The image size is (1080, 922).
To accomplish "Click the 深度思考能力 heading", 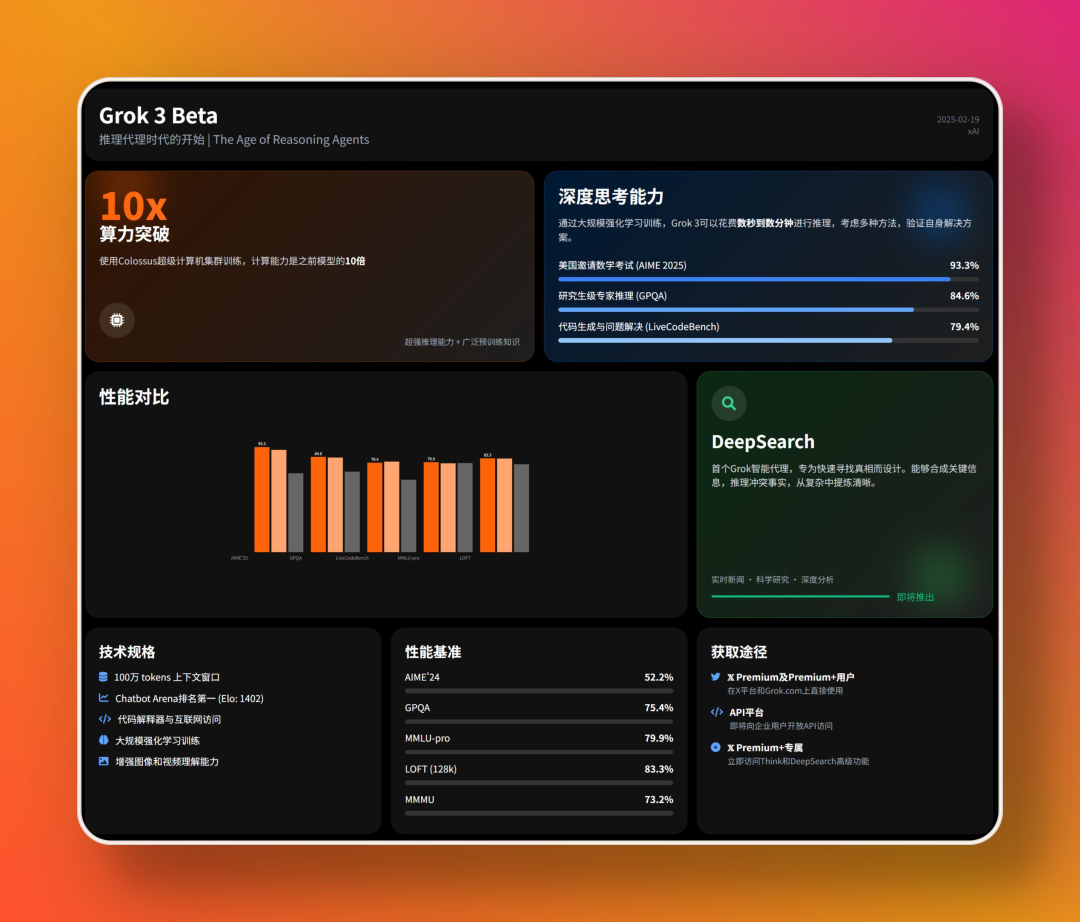I will [x=611, y=197].
